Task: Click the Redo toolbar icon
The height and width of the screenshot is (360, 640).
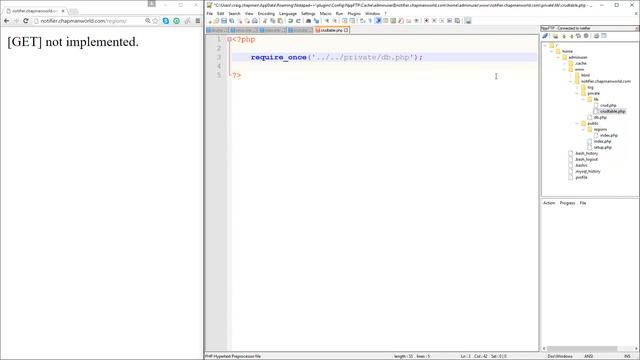Action: click(x=298, y=21)
